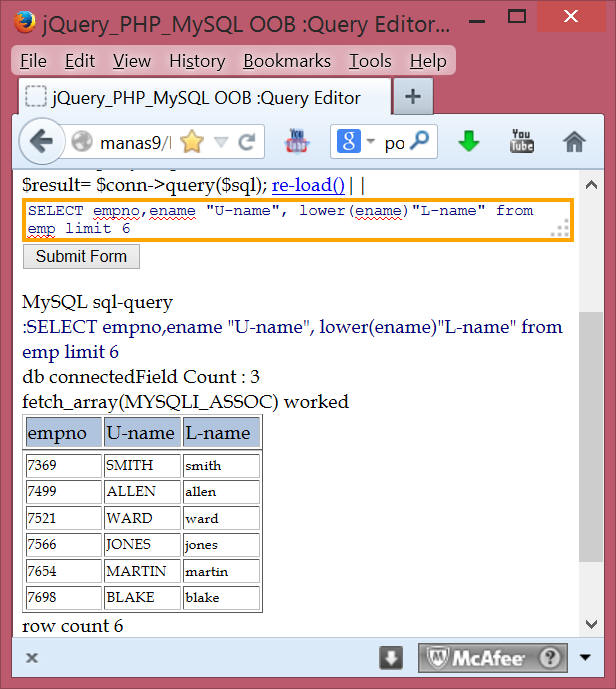Click the scrollbar up arrow
The width and height of the screenshot is (616, 689).
tap(591, 185)
